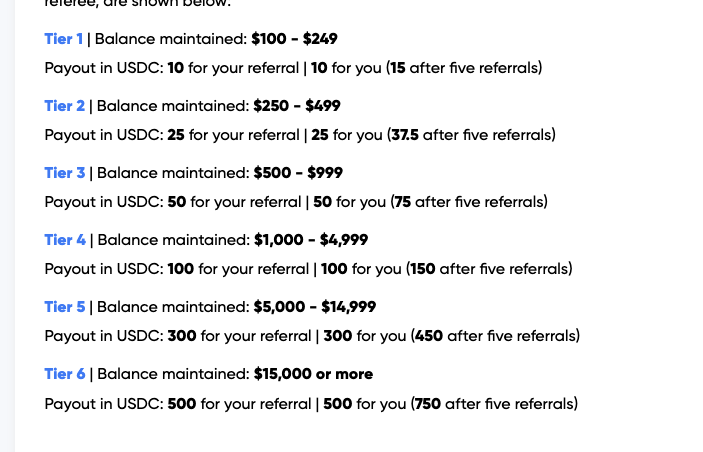Click 75 after five referrals text
Screen dimensions: 703x452
tap(469, 202)
